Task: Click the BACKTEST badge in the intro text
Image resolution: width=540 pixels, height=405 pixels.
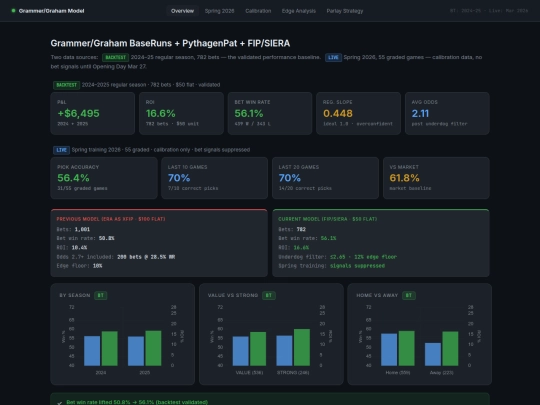Action: [115, 58]
